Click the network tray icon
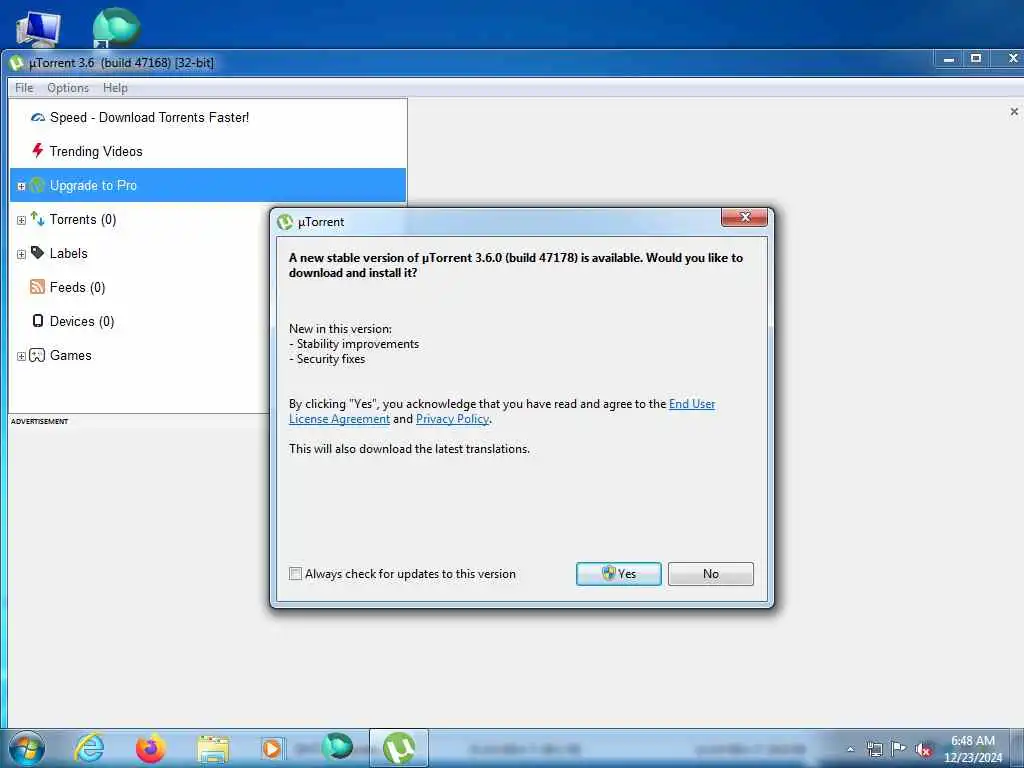 click(874, 749)
